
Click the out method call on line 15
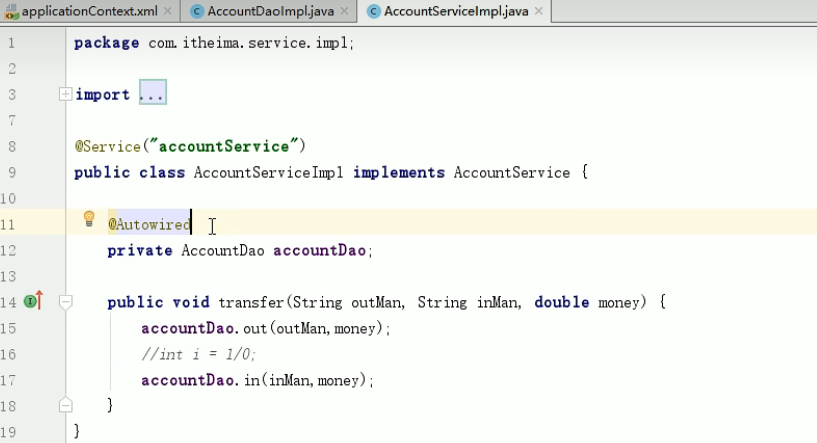pyautogui.click(x=255, y=328)
